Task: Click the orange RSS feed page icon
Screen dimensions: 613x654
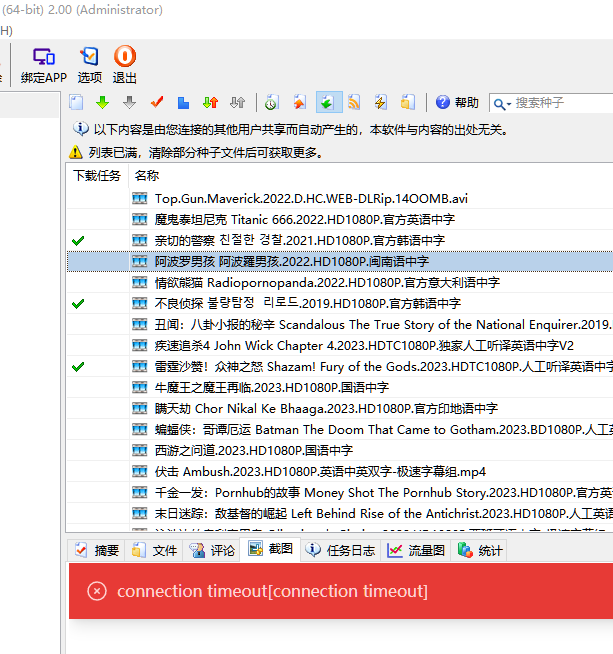Action: [x=354, y=102]
